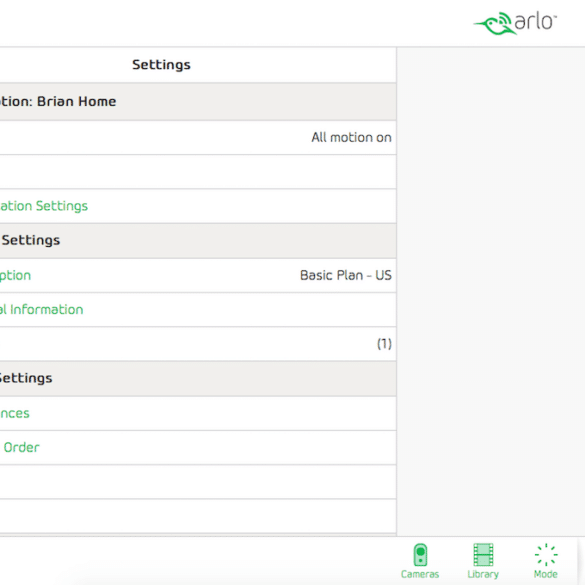Viewport: 585px width, 585px height.
Task: Click the Arlo hummingbird logo
Action: [x=515, y=23]
